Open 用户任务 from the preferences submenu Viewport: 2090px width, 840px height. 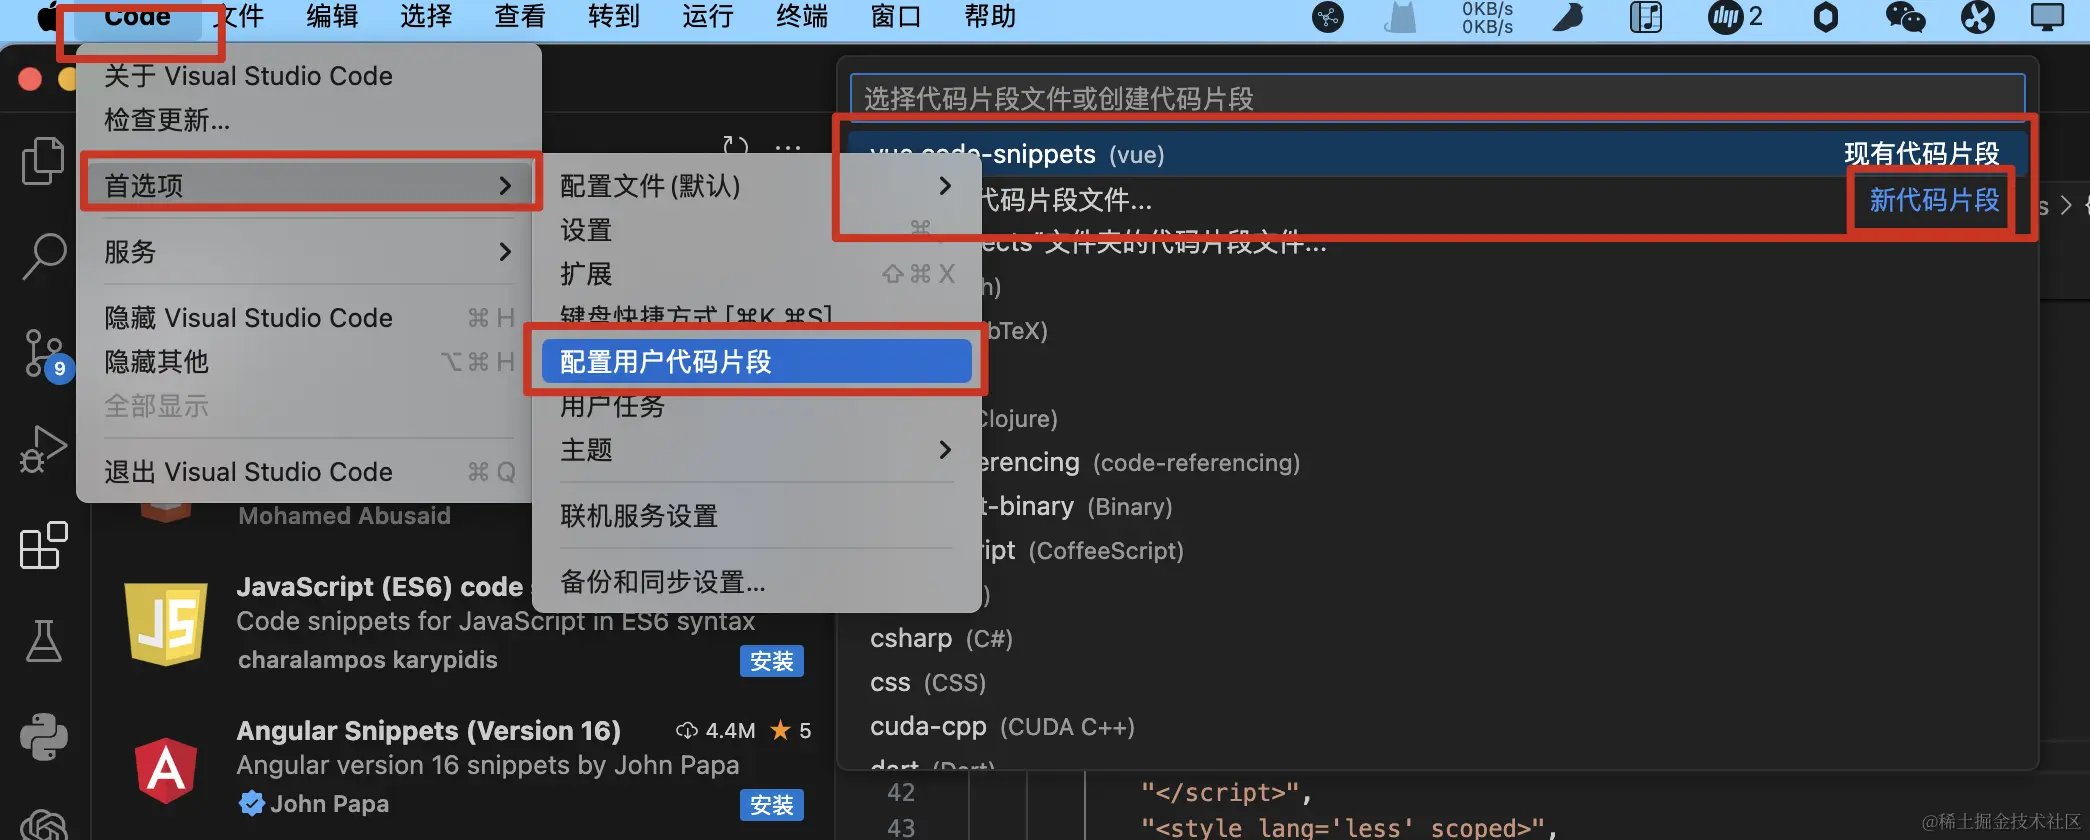pos(756,406)
